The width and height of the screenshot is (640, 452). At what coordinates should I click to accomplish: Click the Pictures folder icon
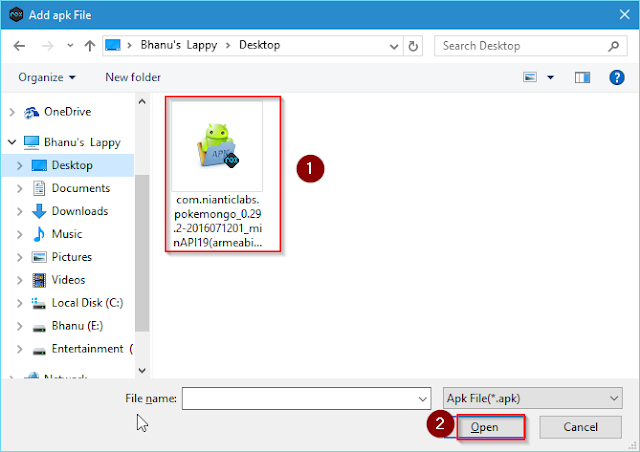click(39, 257)
